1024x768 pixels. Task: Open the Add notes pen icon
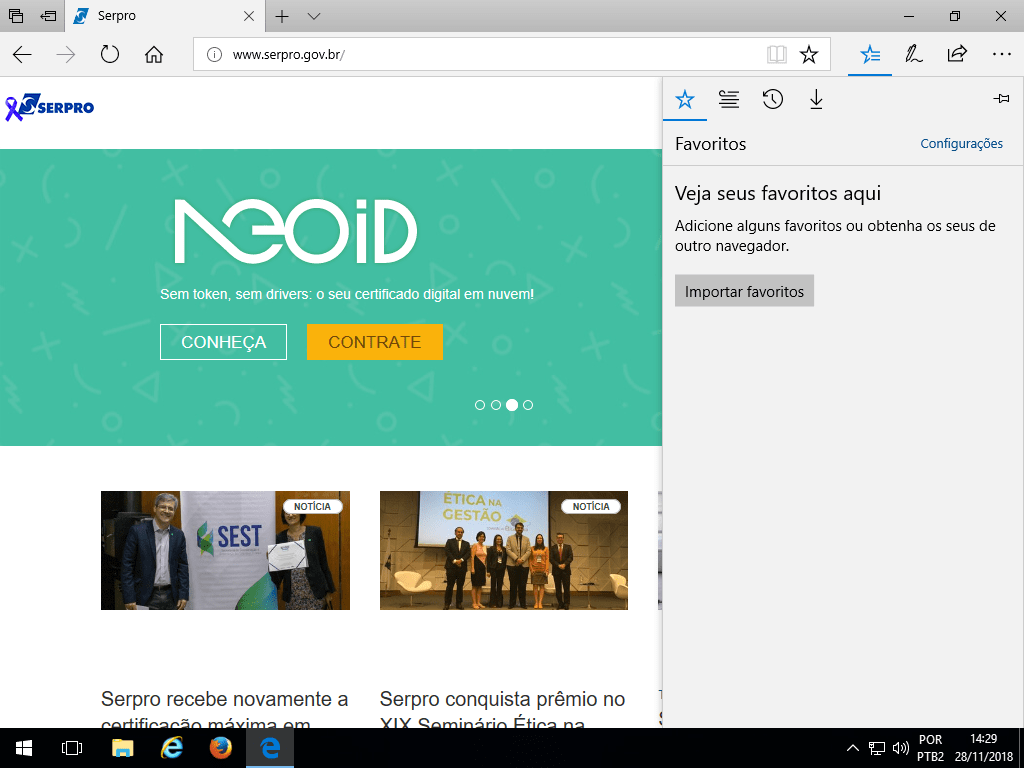click(x=913, y=55)
